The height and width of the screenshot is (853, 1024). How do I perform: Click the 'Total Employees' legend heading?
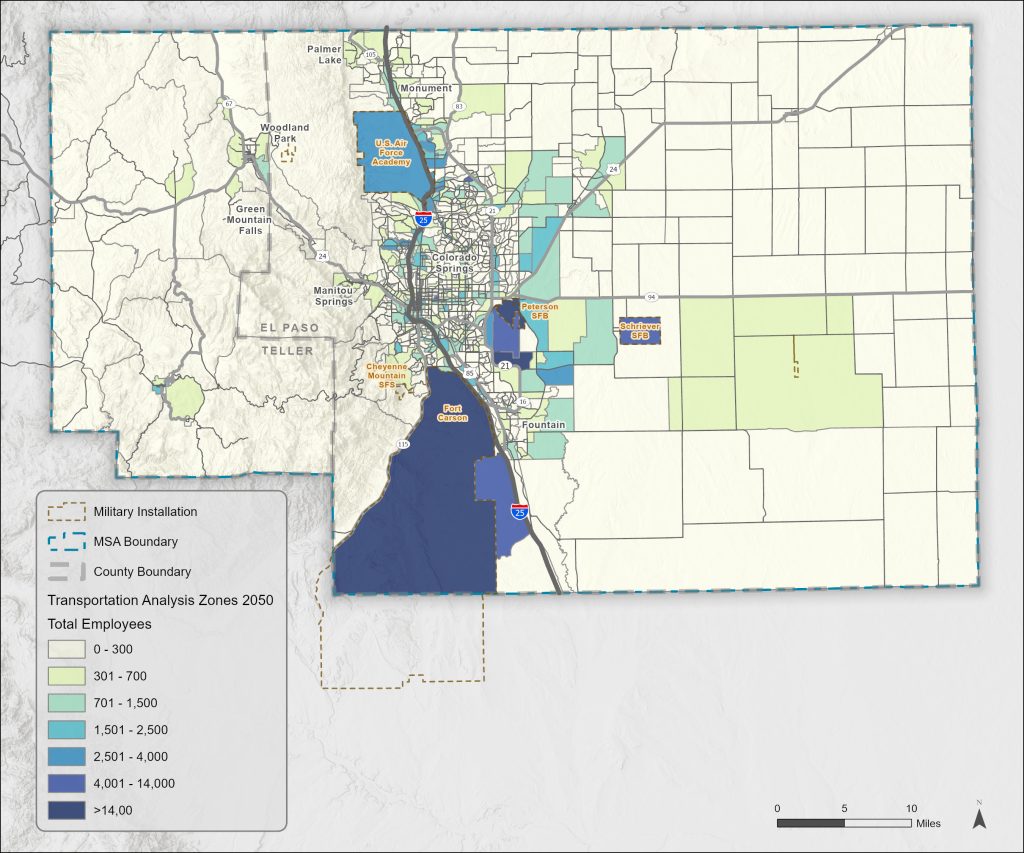click(x=99, y=624)
